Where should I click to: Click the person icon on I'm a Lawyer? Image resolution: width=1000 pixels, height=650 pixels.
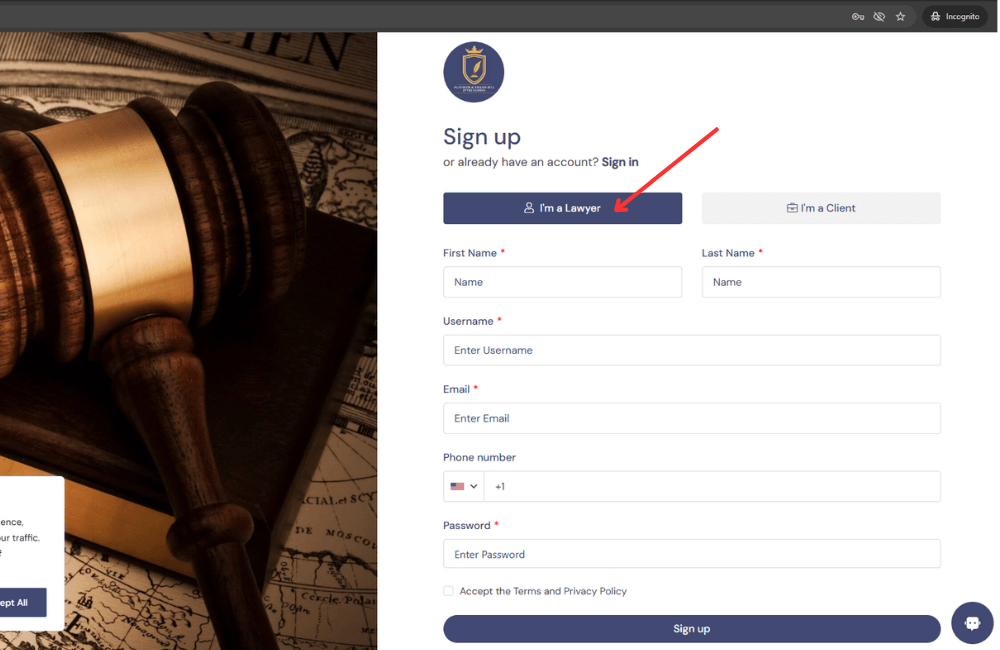pyautogui.click(x=529, y=208)
